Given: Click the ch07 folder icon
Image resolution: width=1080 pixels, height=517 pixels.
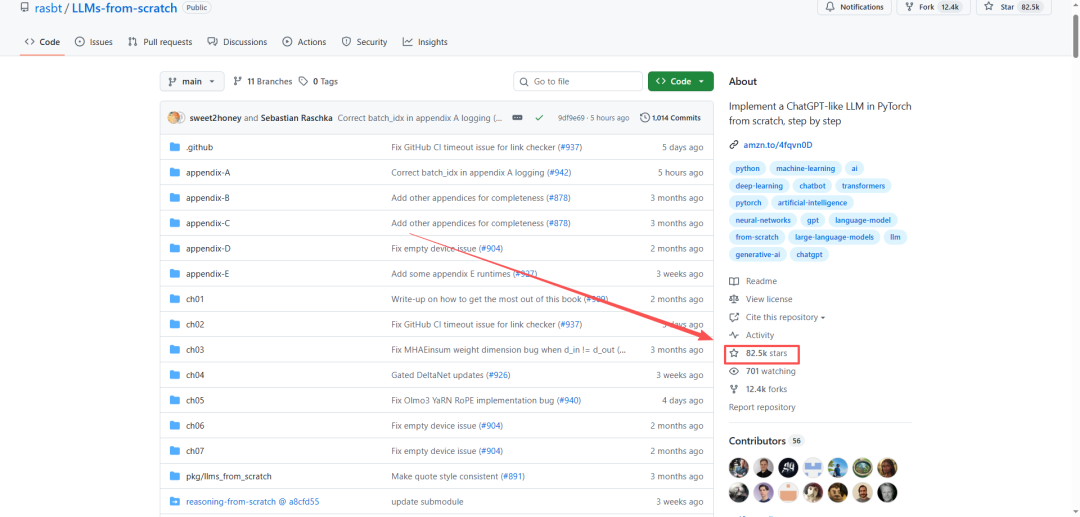Looking at the screenshot, I should [x=174, y=451].
